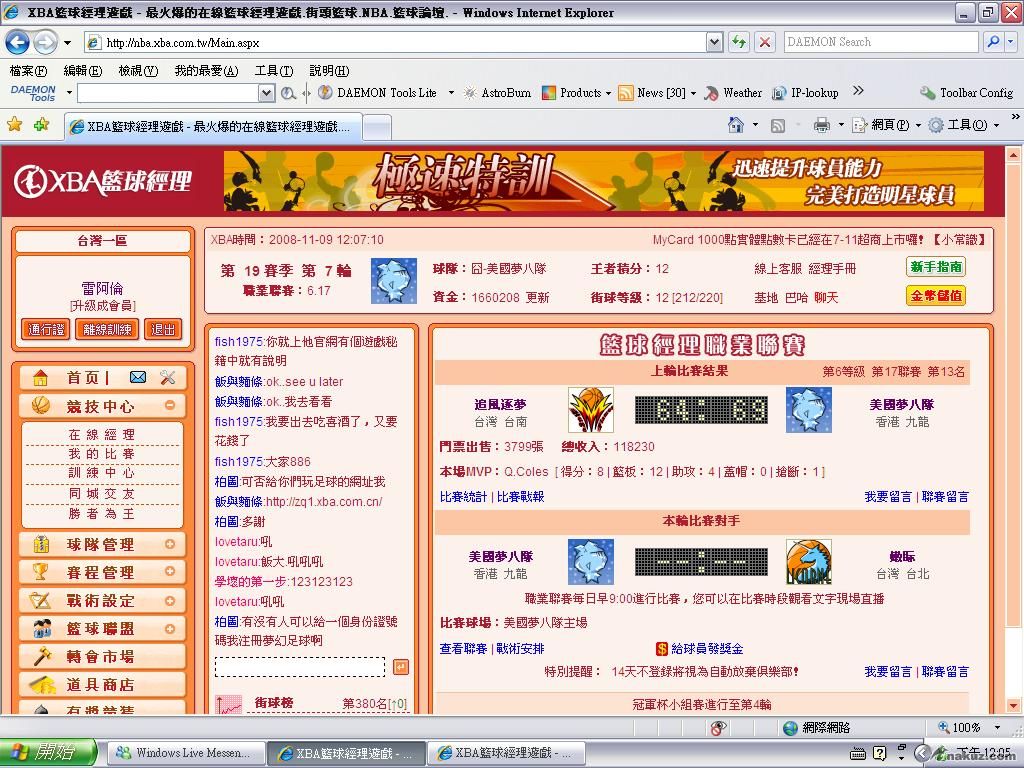Click the 離線訓練 button
Screen dimensions: 1024x768
click(107, 329)
